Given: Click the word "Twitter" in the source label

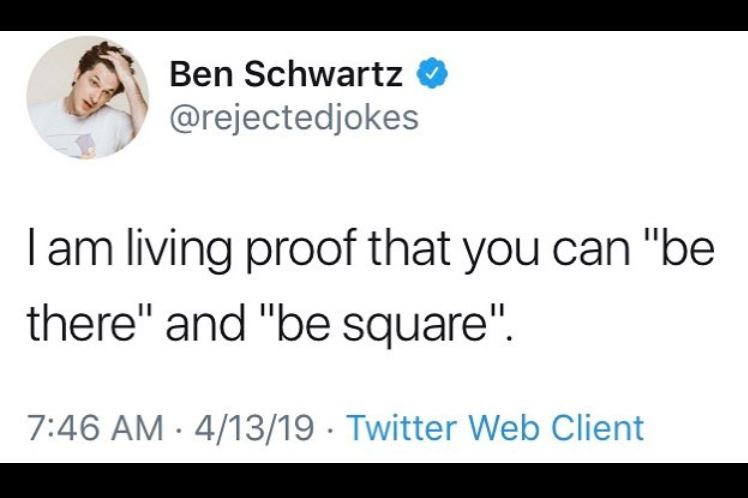Looking at the screenshot, I should pos(401,427).
